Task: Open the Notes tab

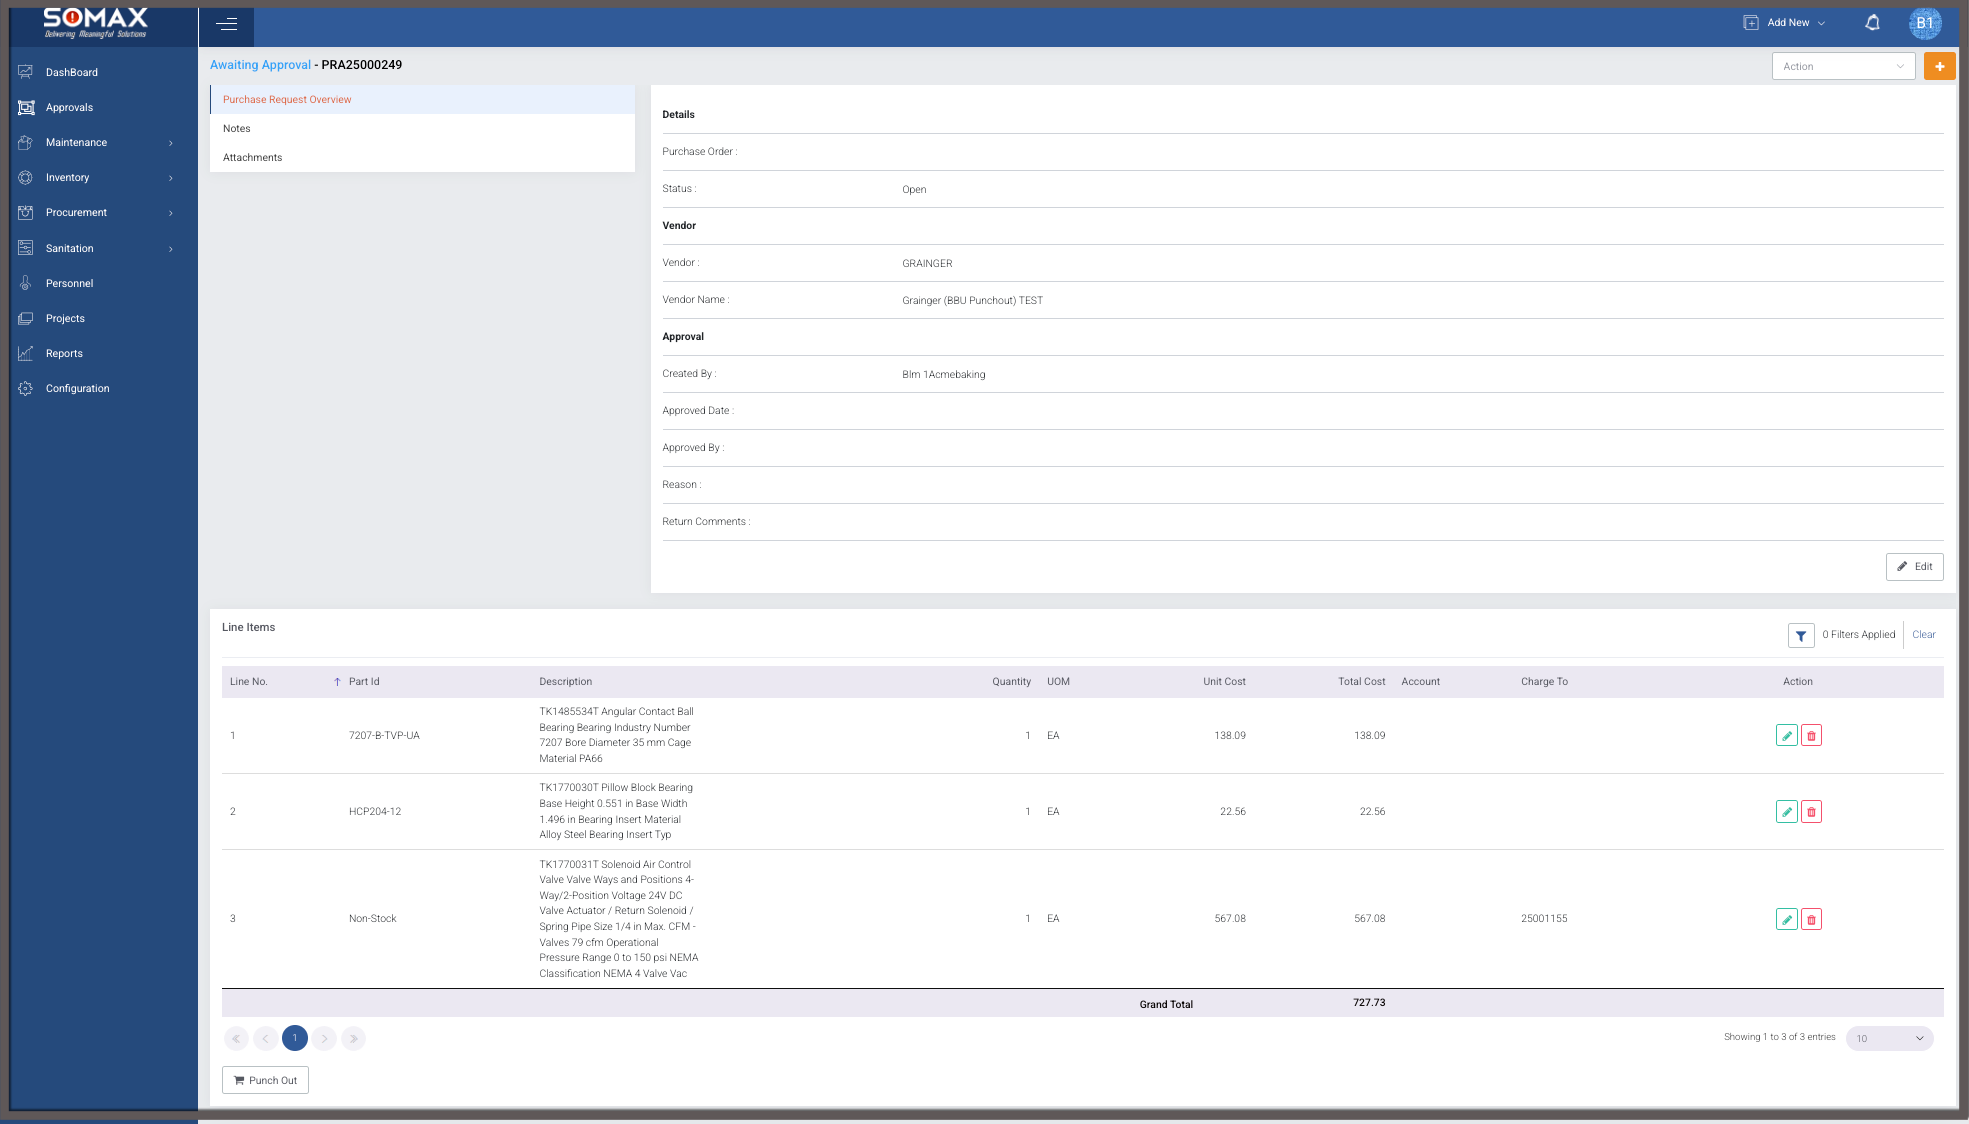Action: 237,129
